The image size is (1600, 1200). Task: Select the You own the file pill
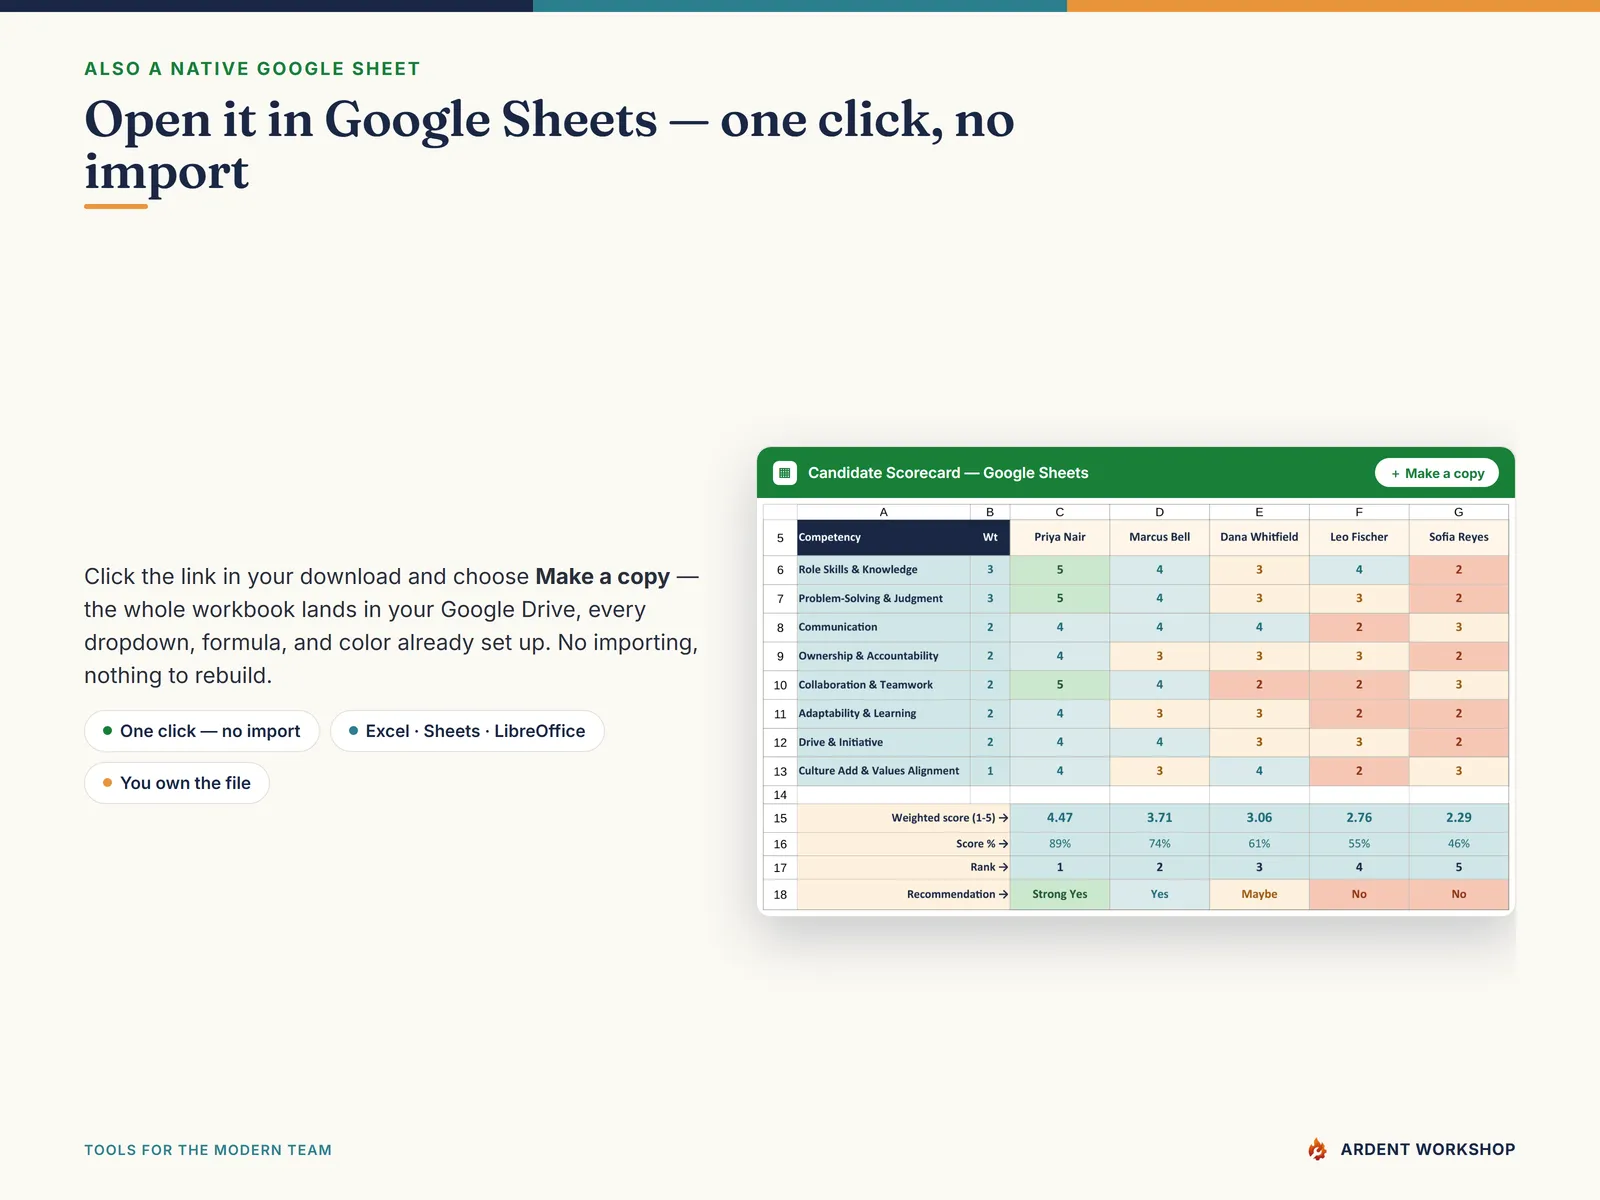click(177, 783)
